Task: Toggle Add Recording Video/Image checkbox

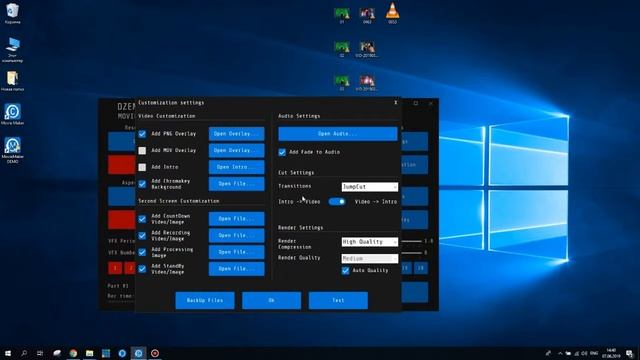Action: [142, 236]
